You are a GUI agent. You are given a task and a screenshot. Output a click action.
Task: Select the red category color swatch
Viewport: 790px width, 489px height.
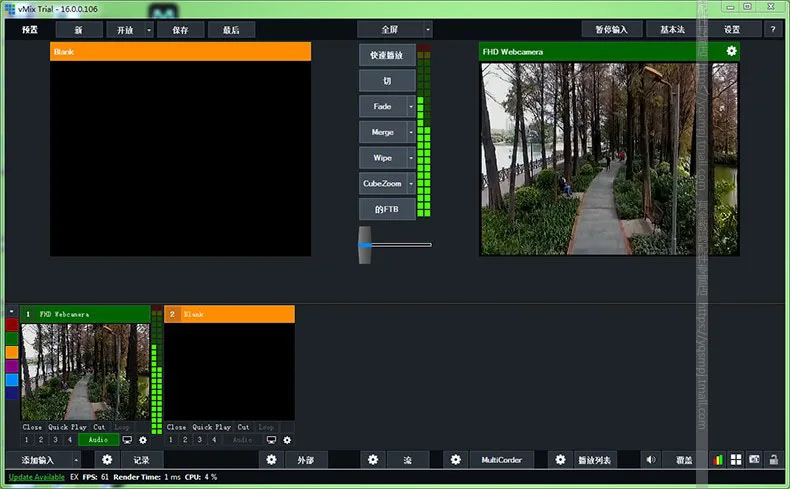click(x=12, y=324)
